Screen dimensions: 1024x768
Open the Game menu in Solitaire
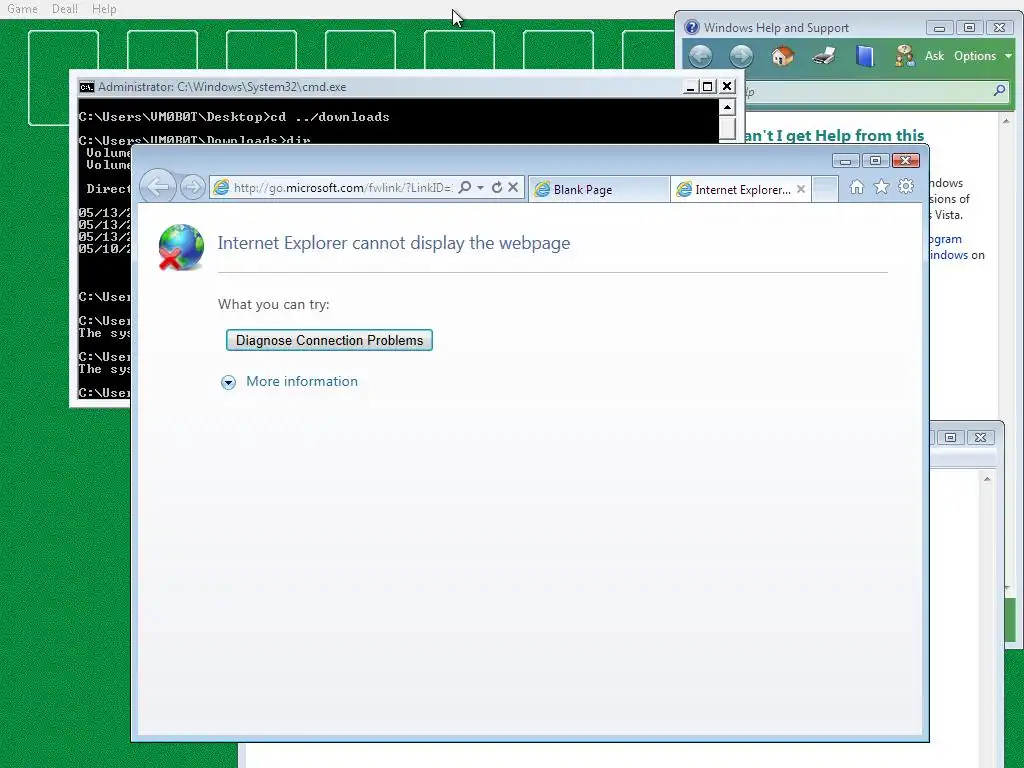tap(22, 9)
